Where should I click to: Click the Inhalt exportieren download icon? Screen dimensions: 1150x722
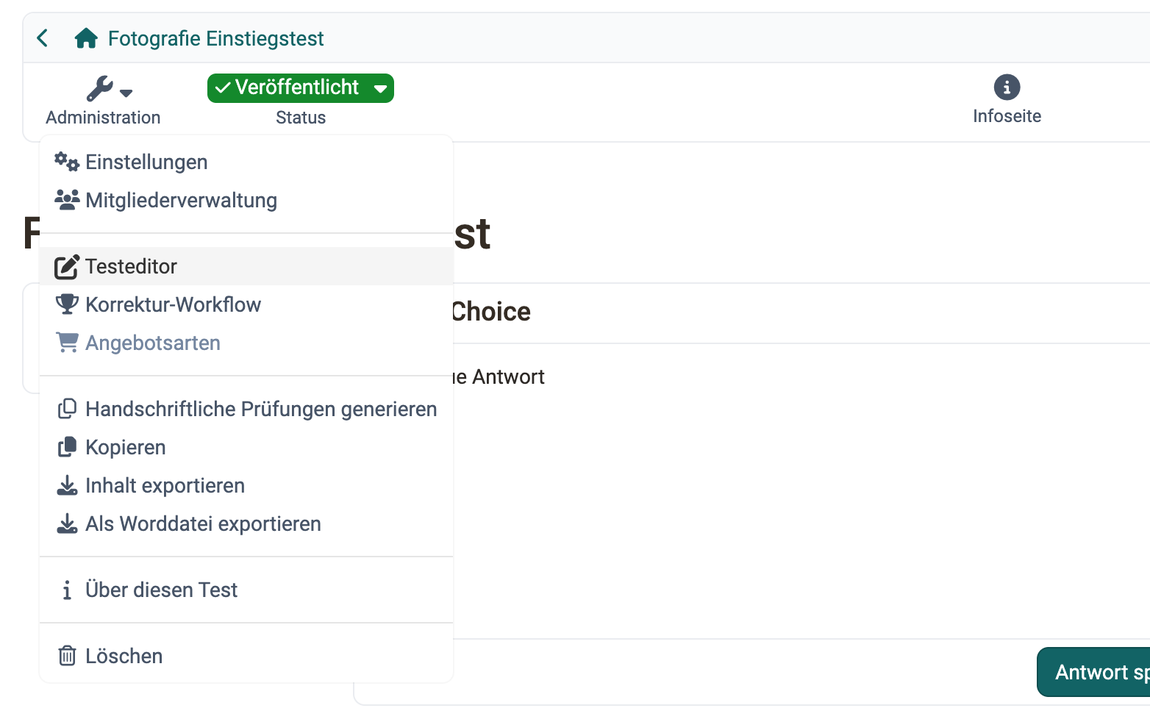point(67,485)
